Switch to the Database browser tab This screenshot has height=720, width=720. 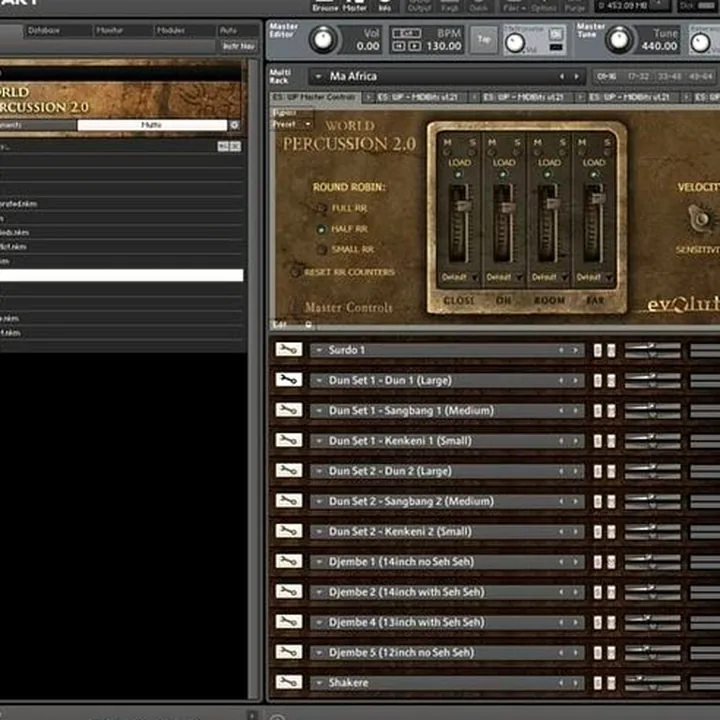coord(58,31)
